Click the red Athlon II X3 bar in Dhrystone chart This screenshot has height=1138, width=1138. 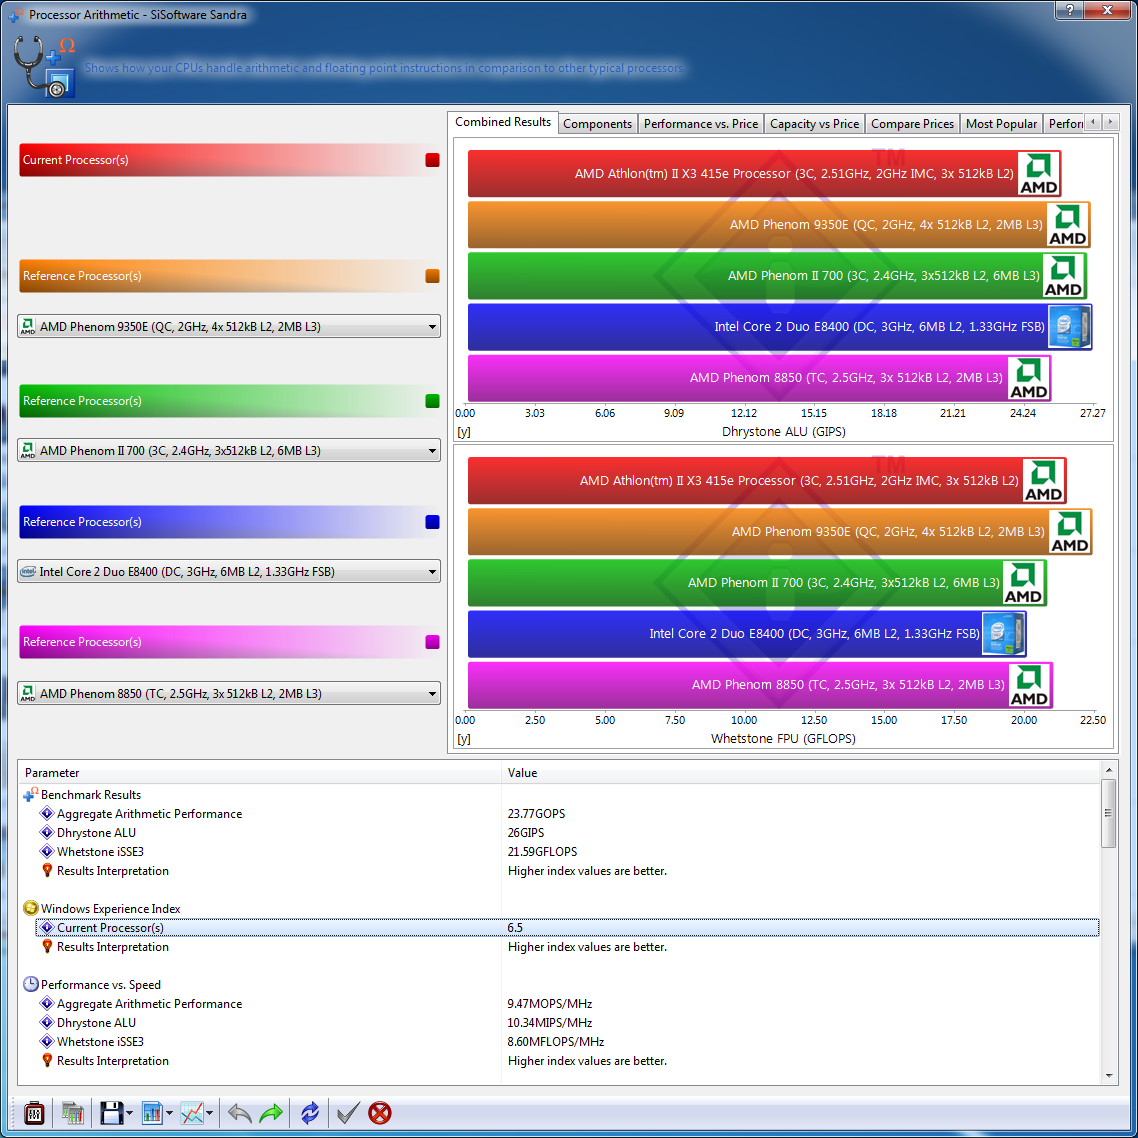pyautogui.click(x=764, y=173)
